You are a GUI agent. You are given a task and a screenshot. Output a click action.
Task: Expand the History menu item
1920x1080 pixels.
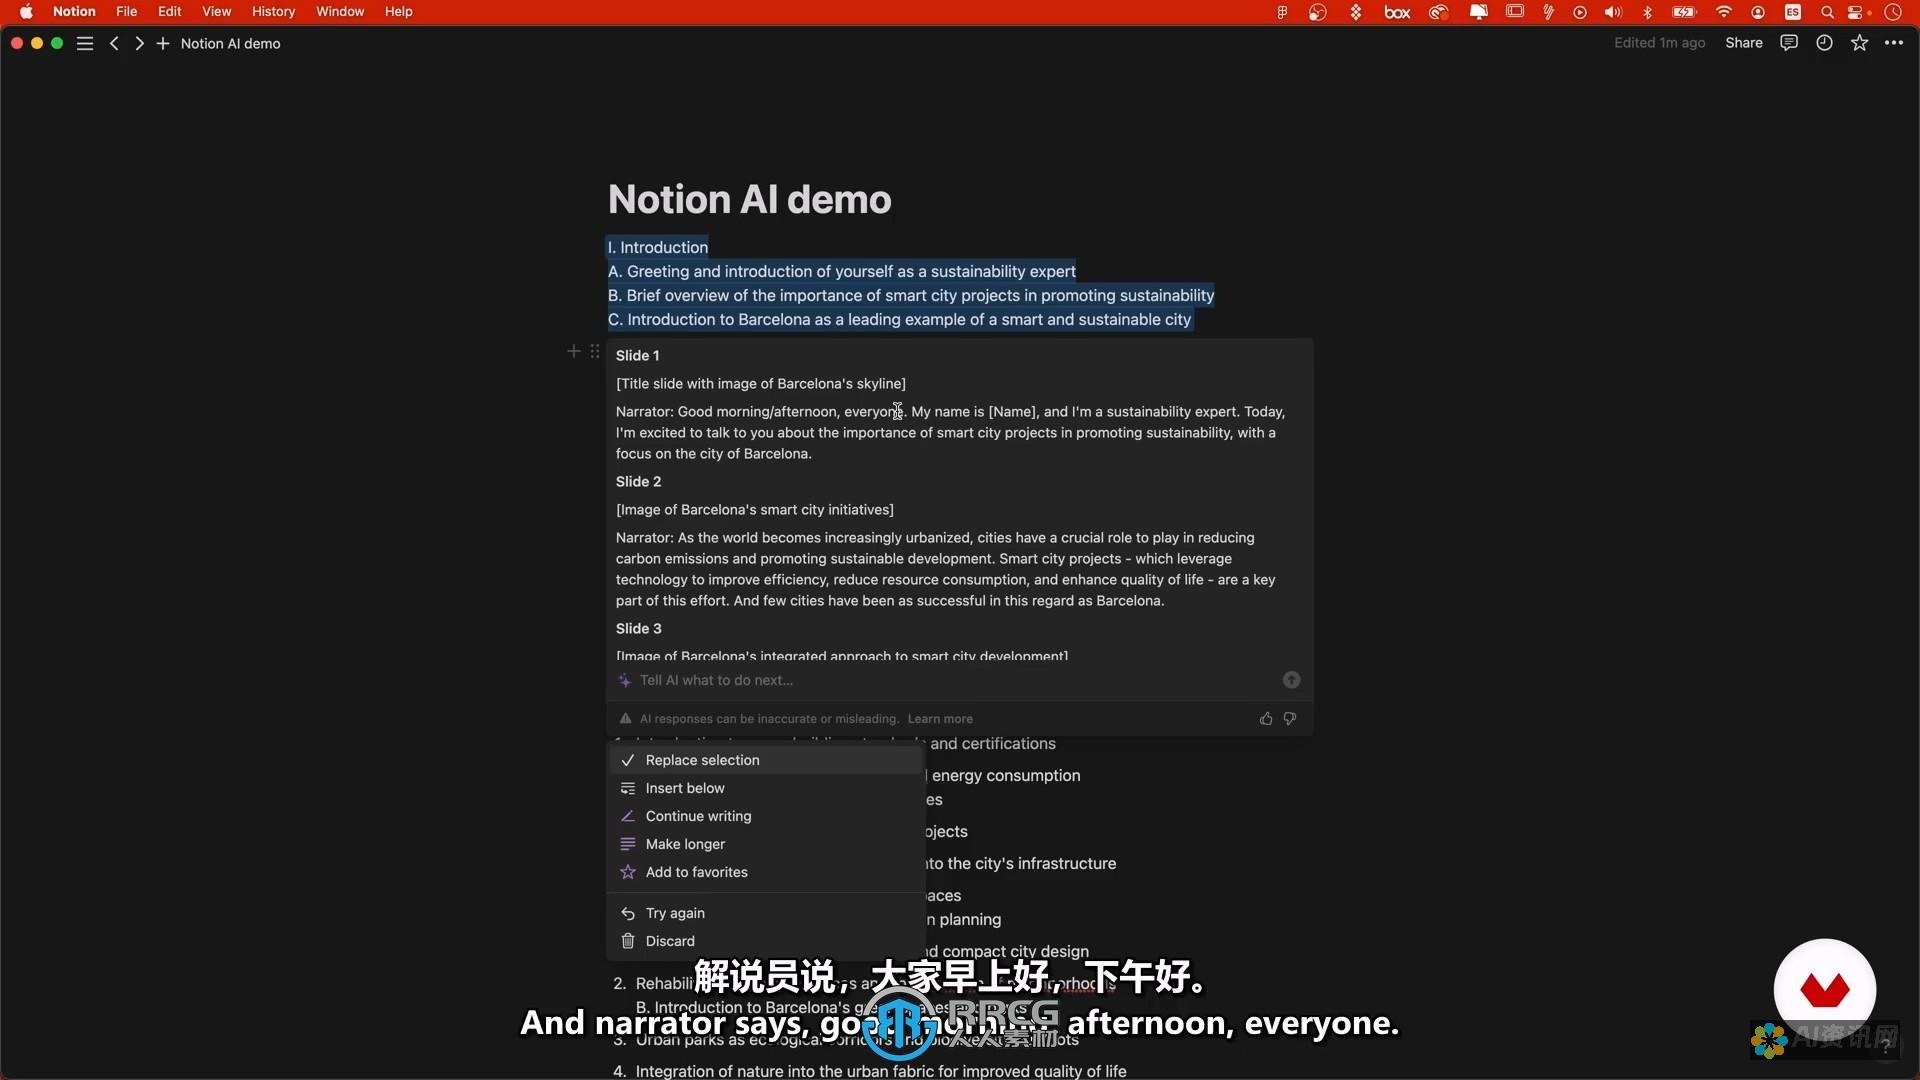click(273, 12)
